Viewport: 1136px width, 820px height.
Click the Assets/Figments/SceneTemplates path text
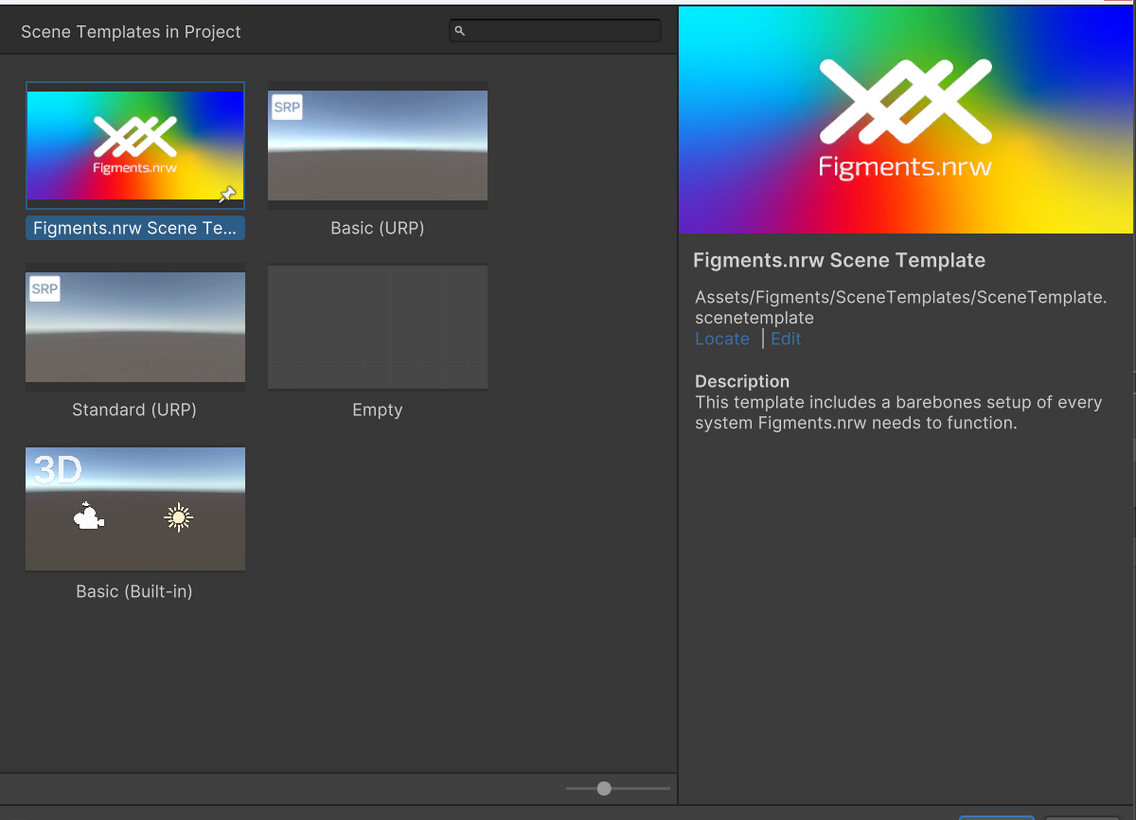[x=901, y=307]
